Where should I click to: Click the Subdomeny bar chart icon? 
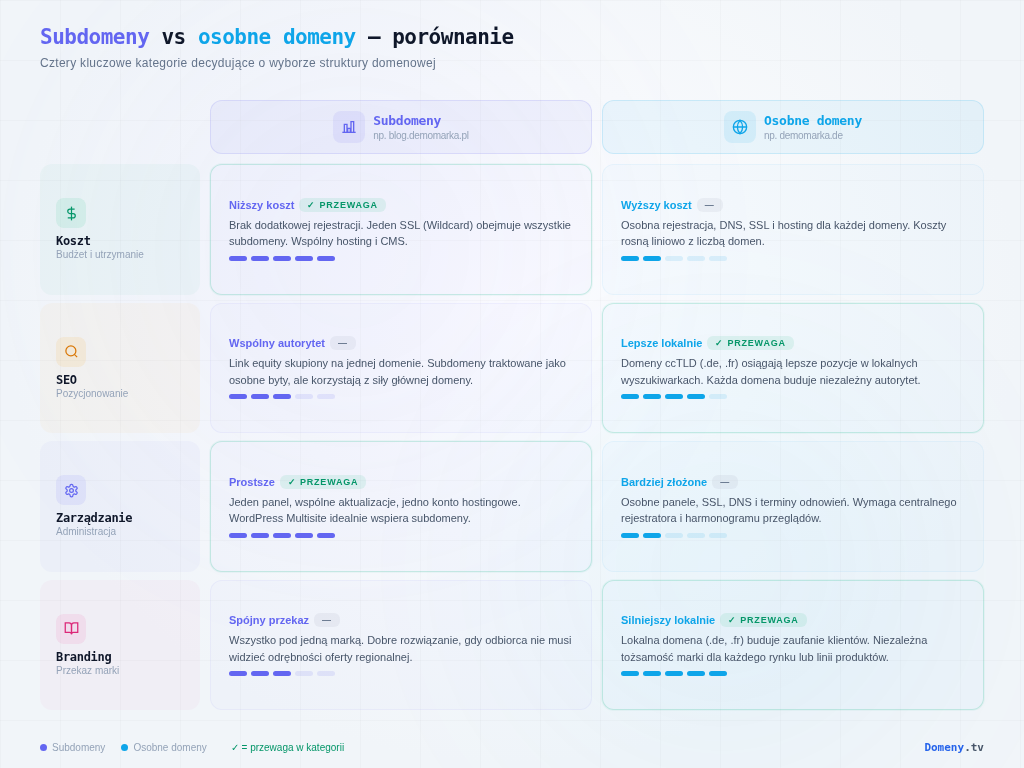pos(349,127)
